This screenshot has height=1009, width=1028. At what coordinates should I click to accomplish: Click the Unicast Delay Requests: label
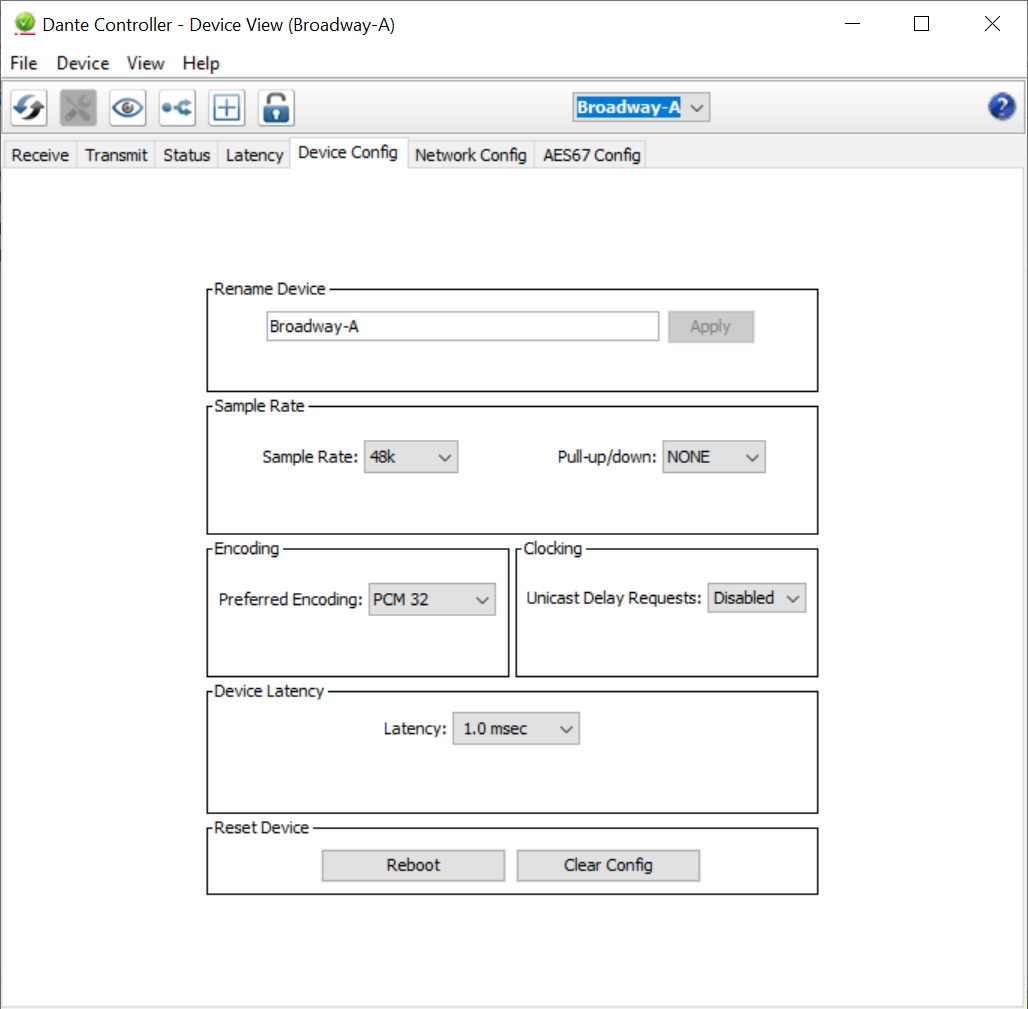(x=614, y=598)
